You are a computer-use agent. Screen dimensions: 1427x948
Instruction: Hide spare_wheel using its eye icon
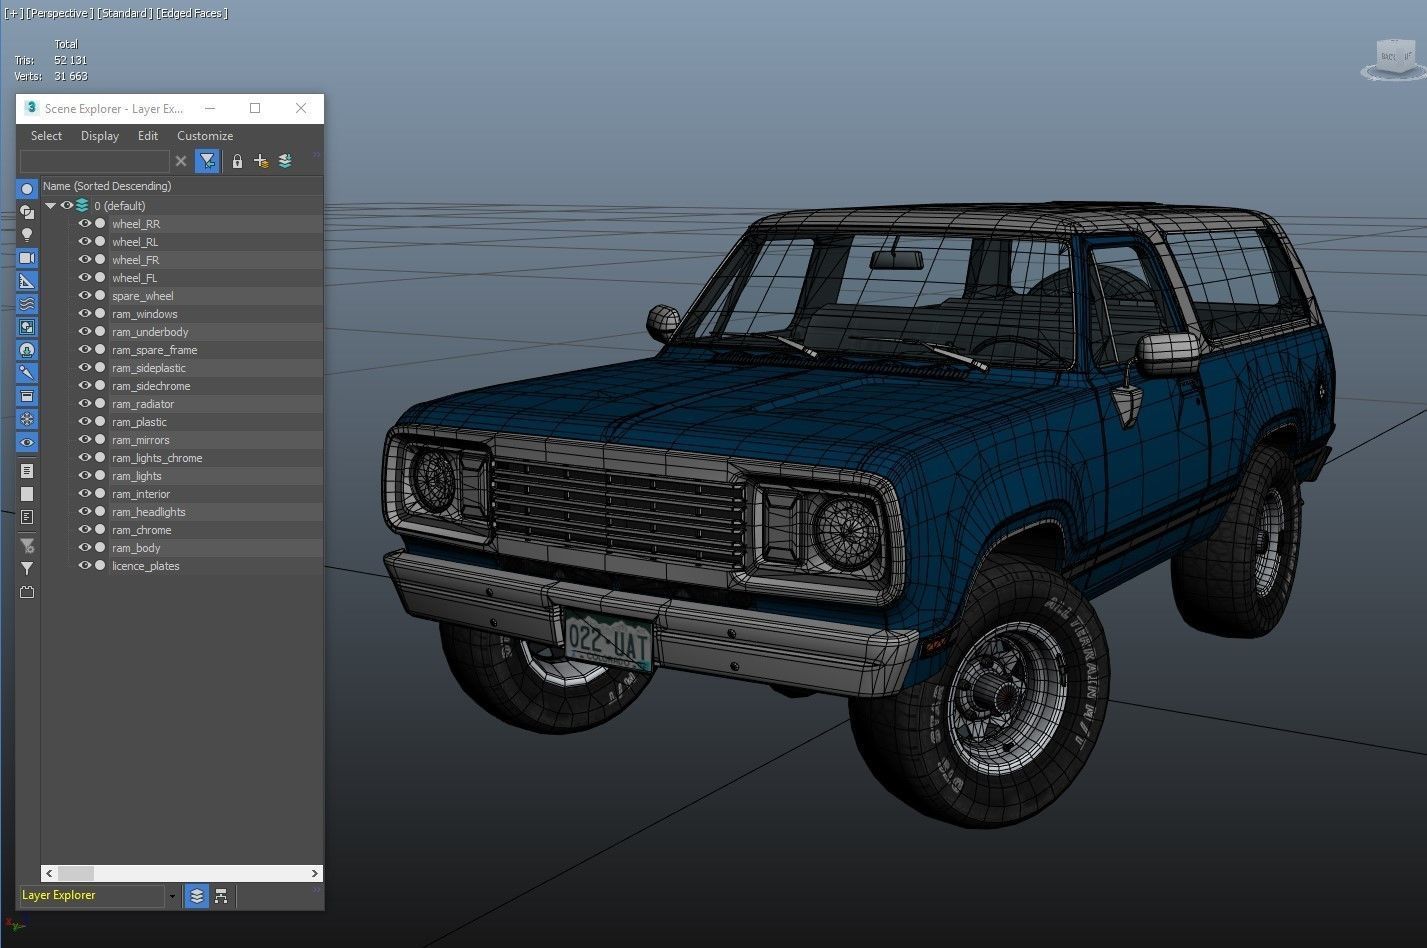85,296
